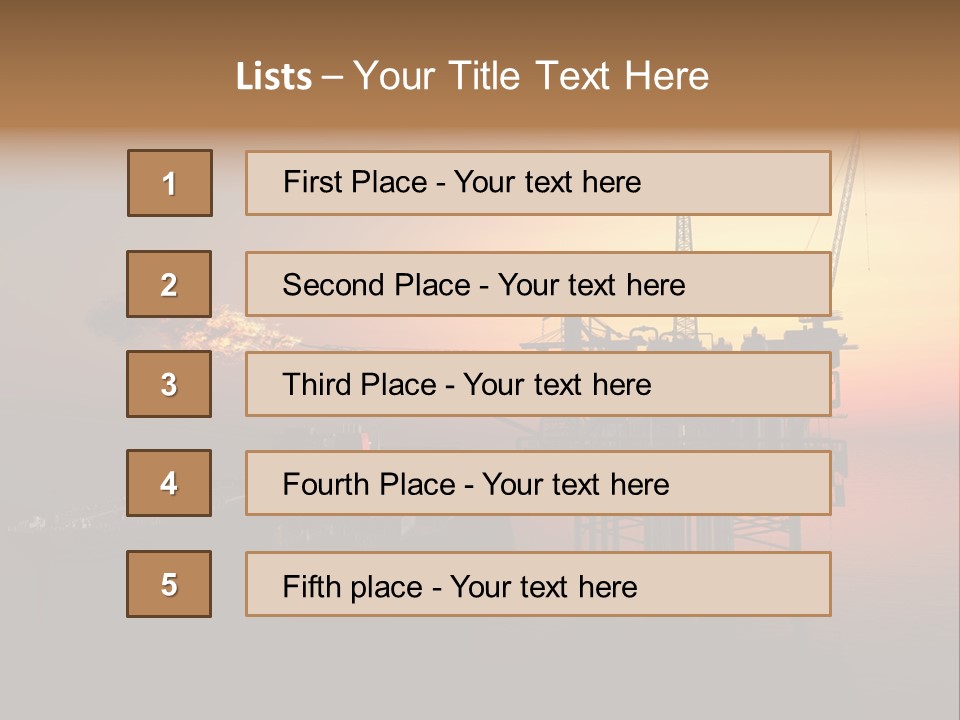Click the number 5 box
The height and width of the screenshot is (720, 960).
(169, 584)
